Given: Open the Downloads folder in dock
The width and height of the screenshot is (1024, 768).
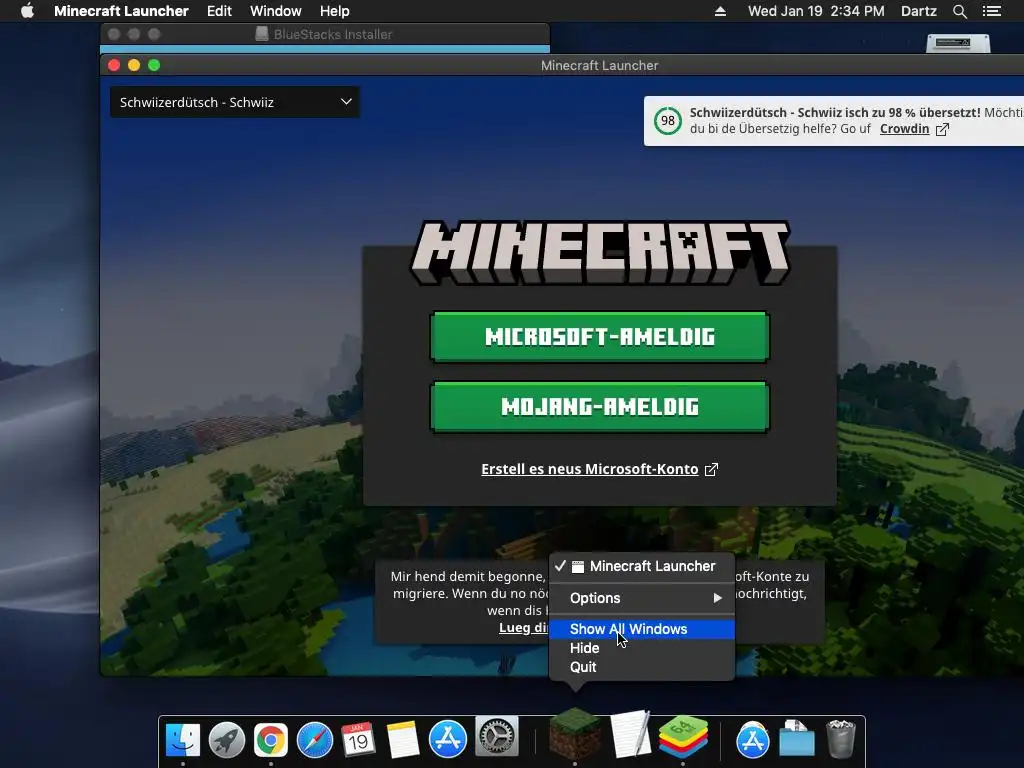Looking at the screenshot, I should pyautogui.click(x=797, y=740).
